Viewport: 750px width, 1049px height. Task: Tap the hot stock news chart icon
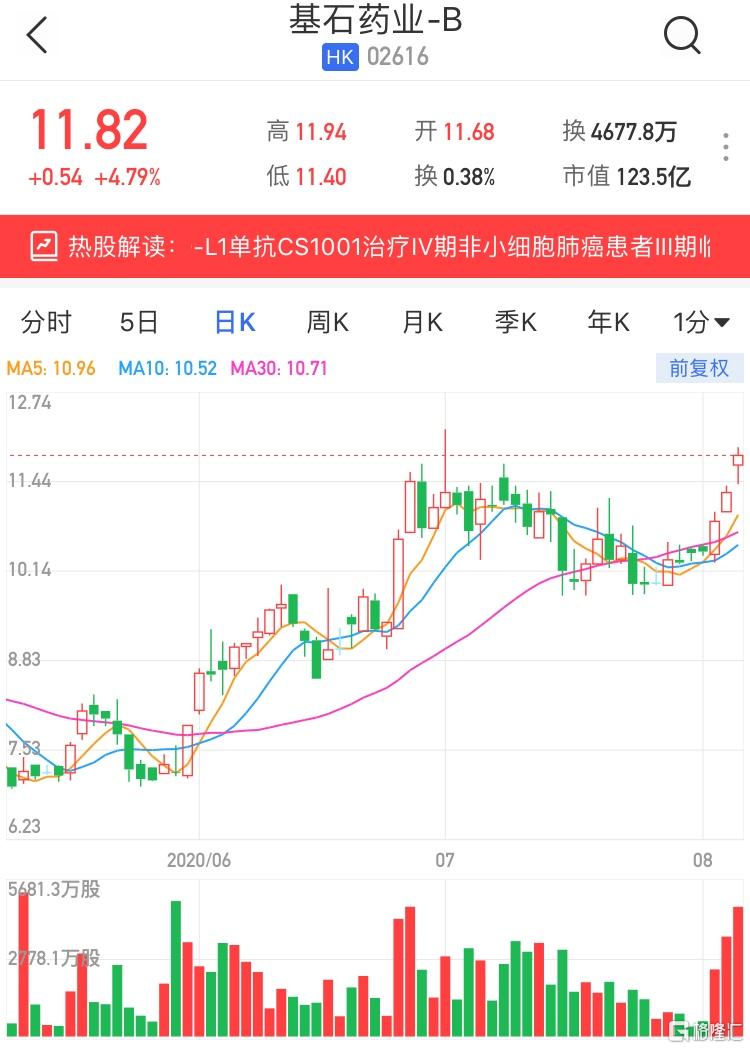(x=44, y=246)
